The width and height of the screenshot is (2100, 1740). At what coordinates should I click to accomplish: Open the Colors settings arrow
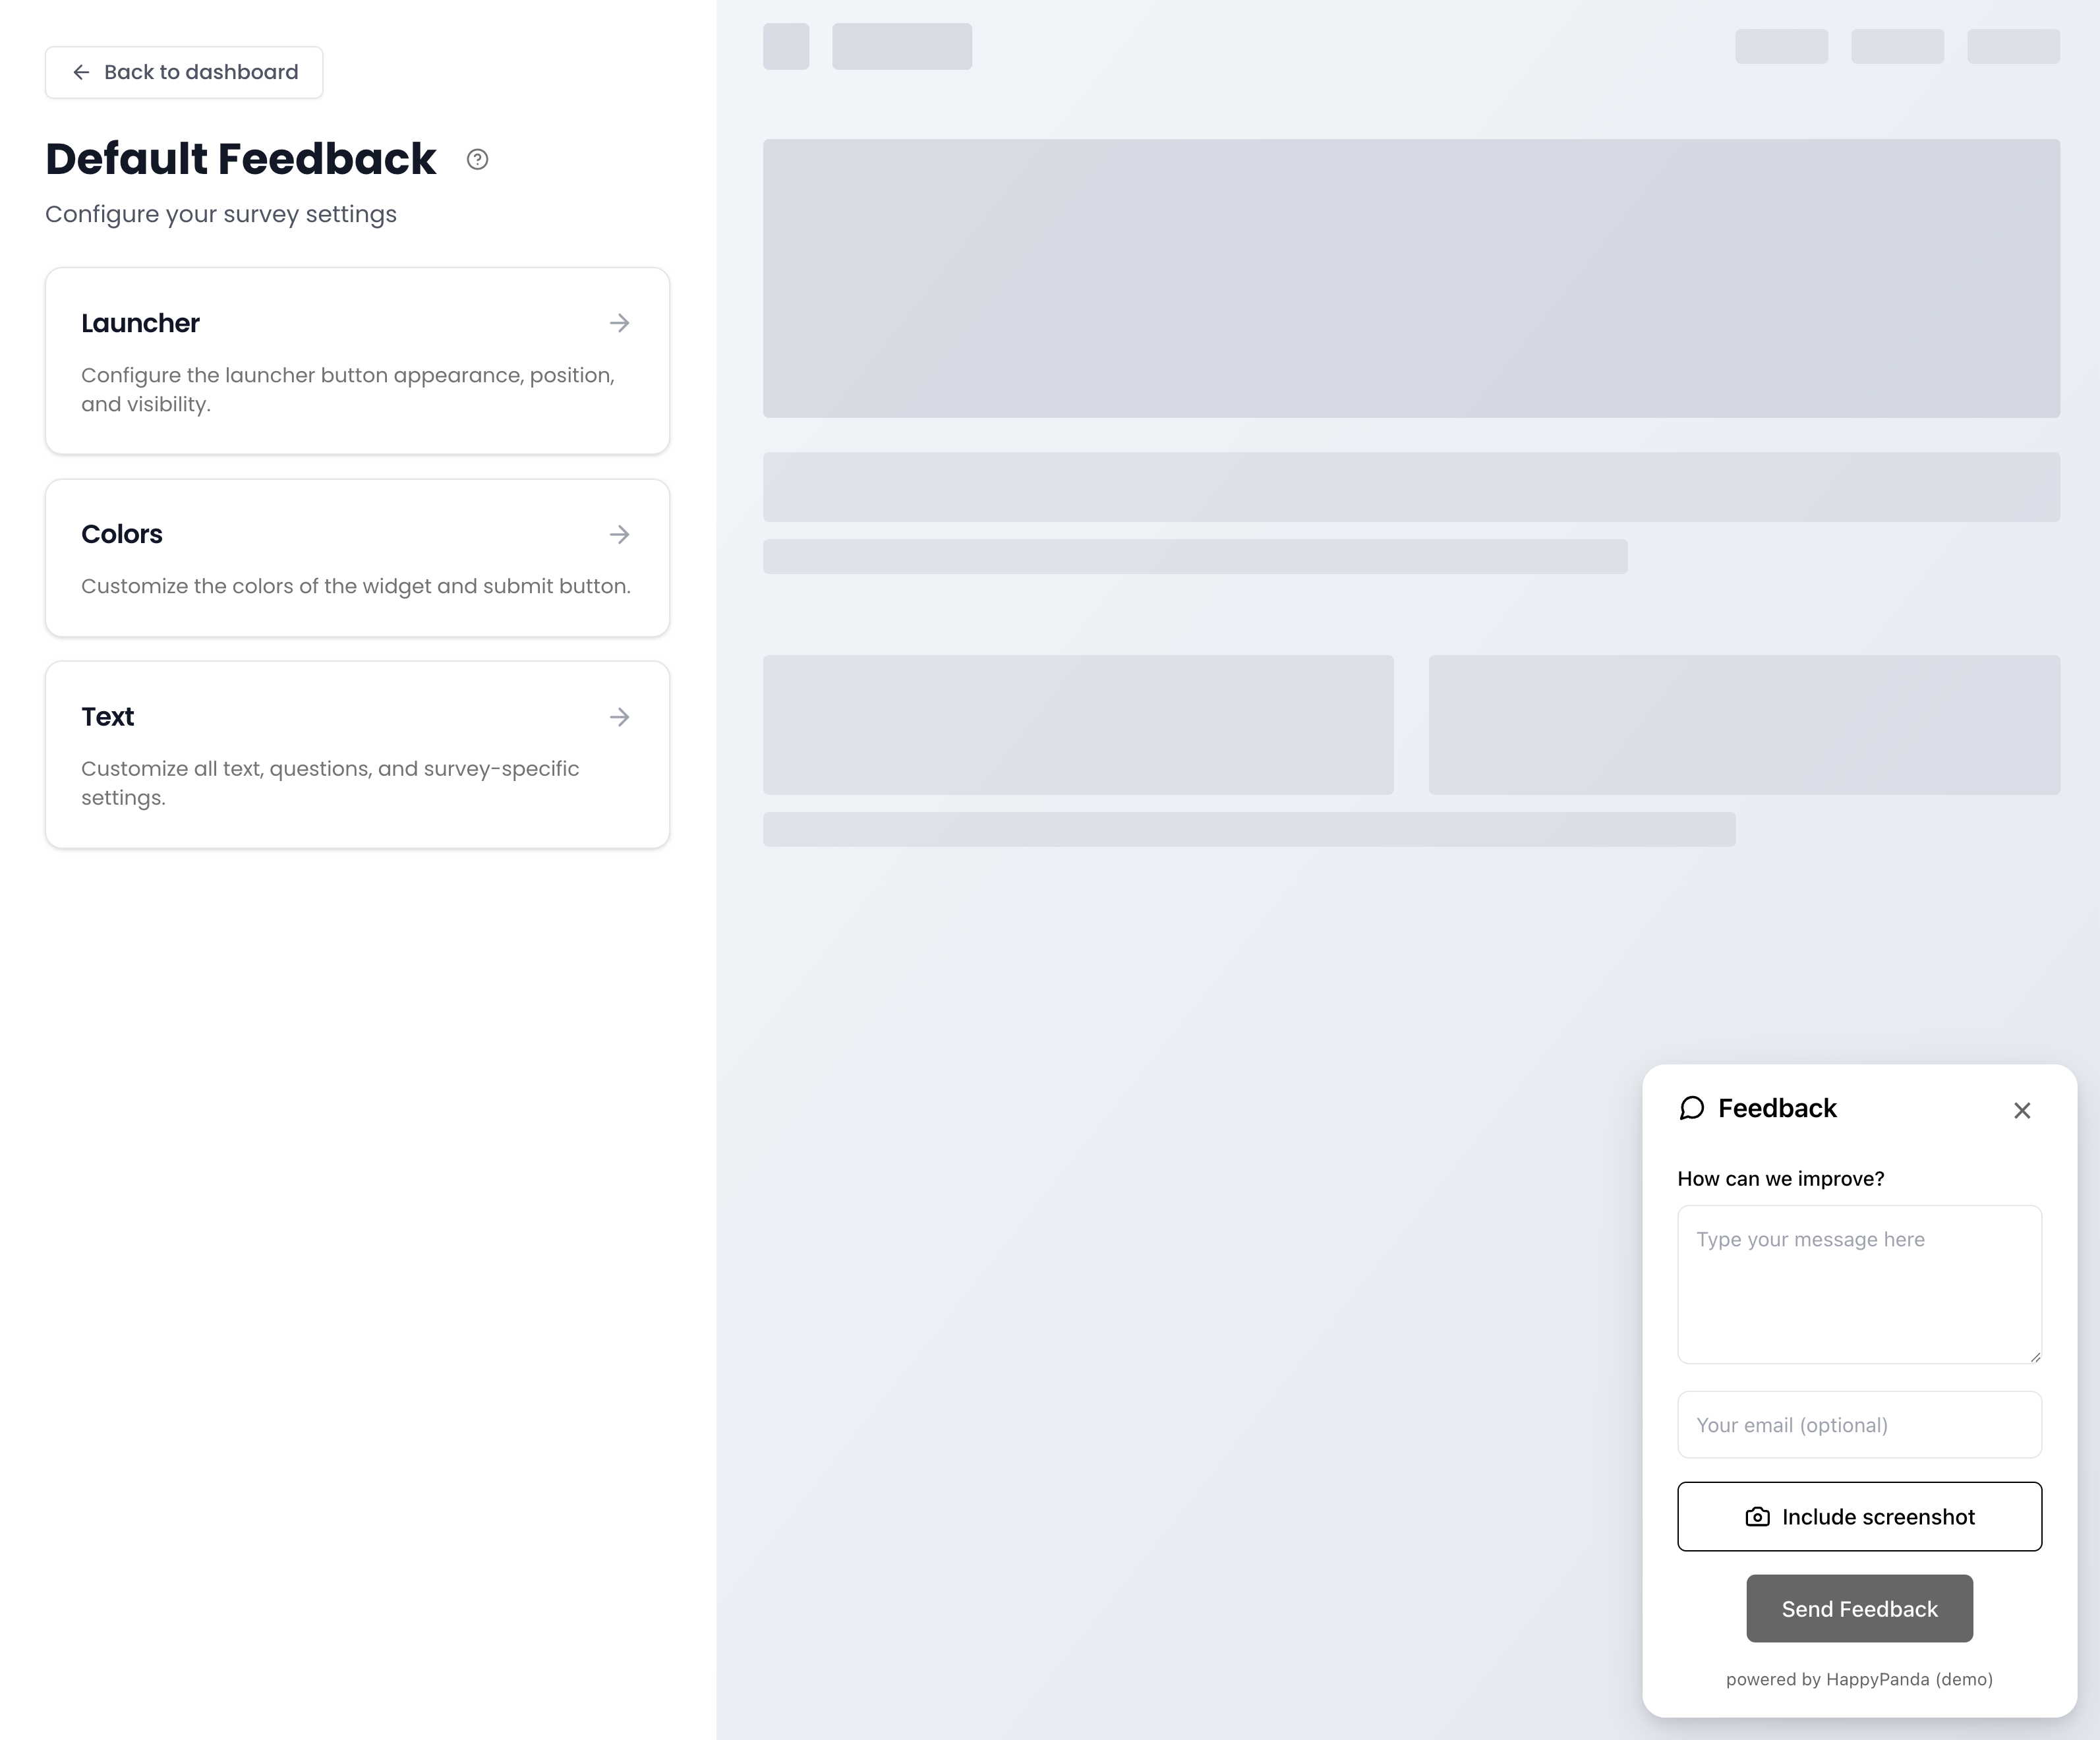(x=620, y=534)
